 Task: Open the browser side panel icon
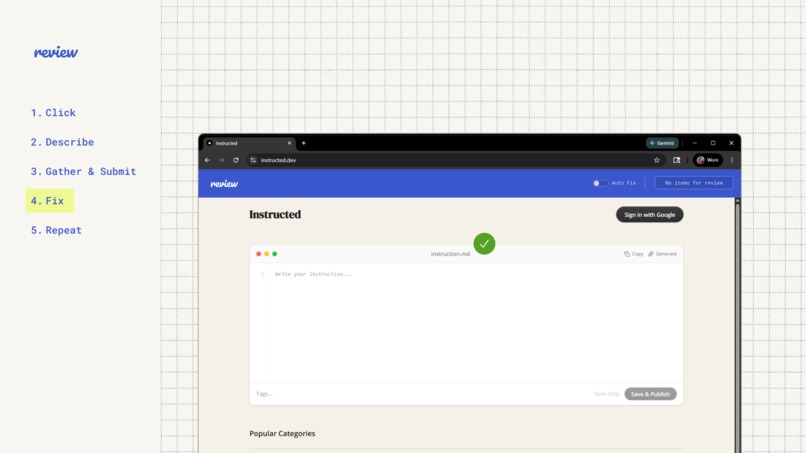[676, 160]
